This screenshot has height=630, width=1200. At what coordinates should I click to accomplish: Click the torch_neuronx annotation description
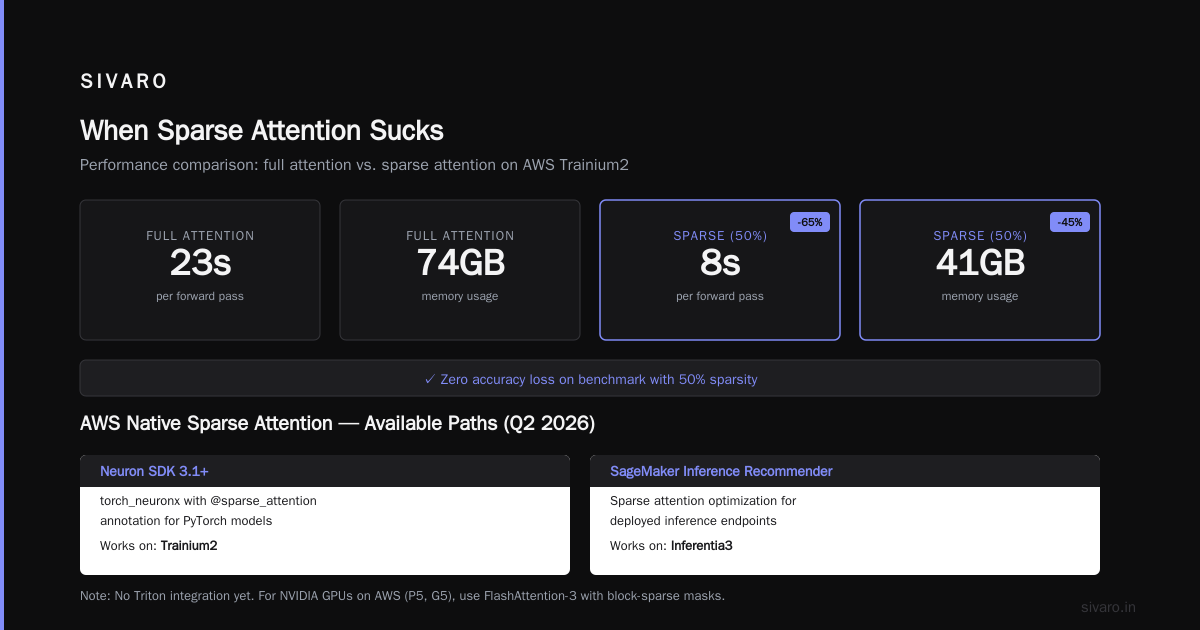[208, 511]
